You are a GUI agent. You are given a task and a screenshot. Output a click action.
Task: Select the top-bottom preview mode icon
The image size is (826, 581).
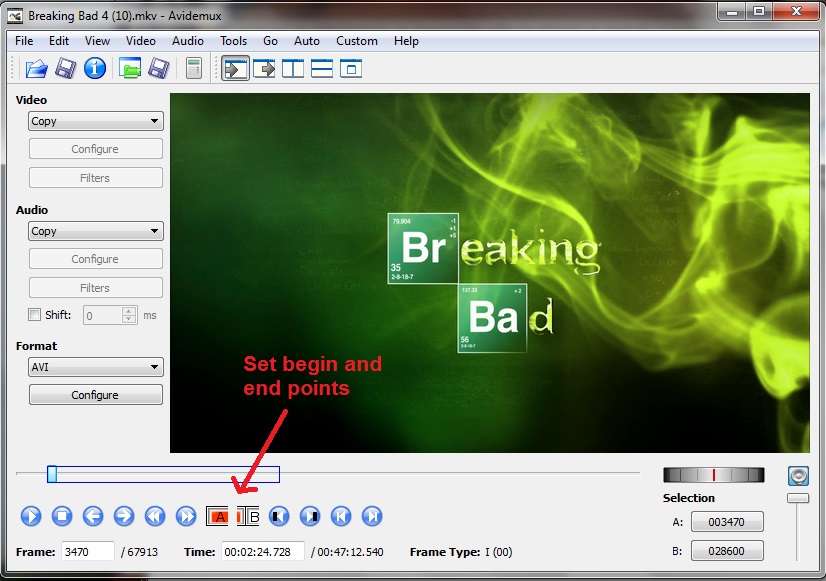tap(322, 69)
